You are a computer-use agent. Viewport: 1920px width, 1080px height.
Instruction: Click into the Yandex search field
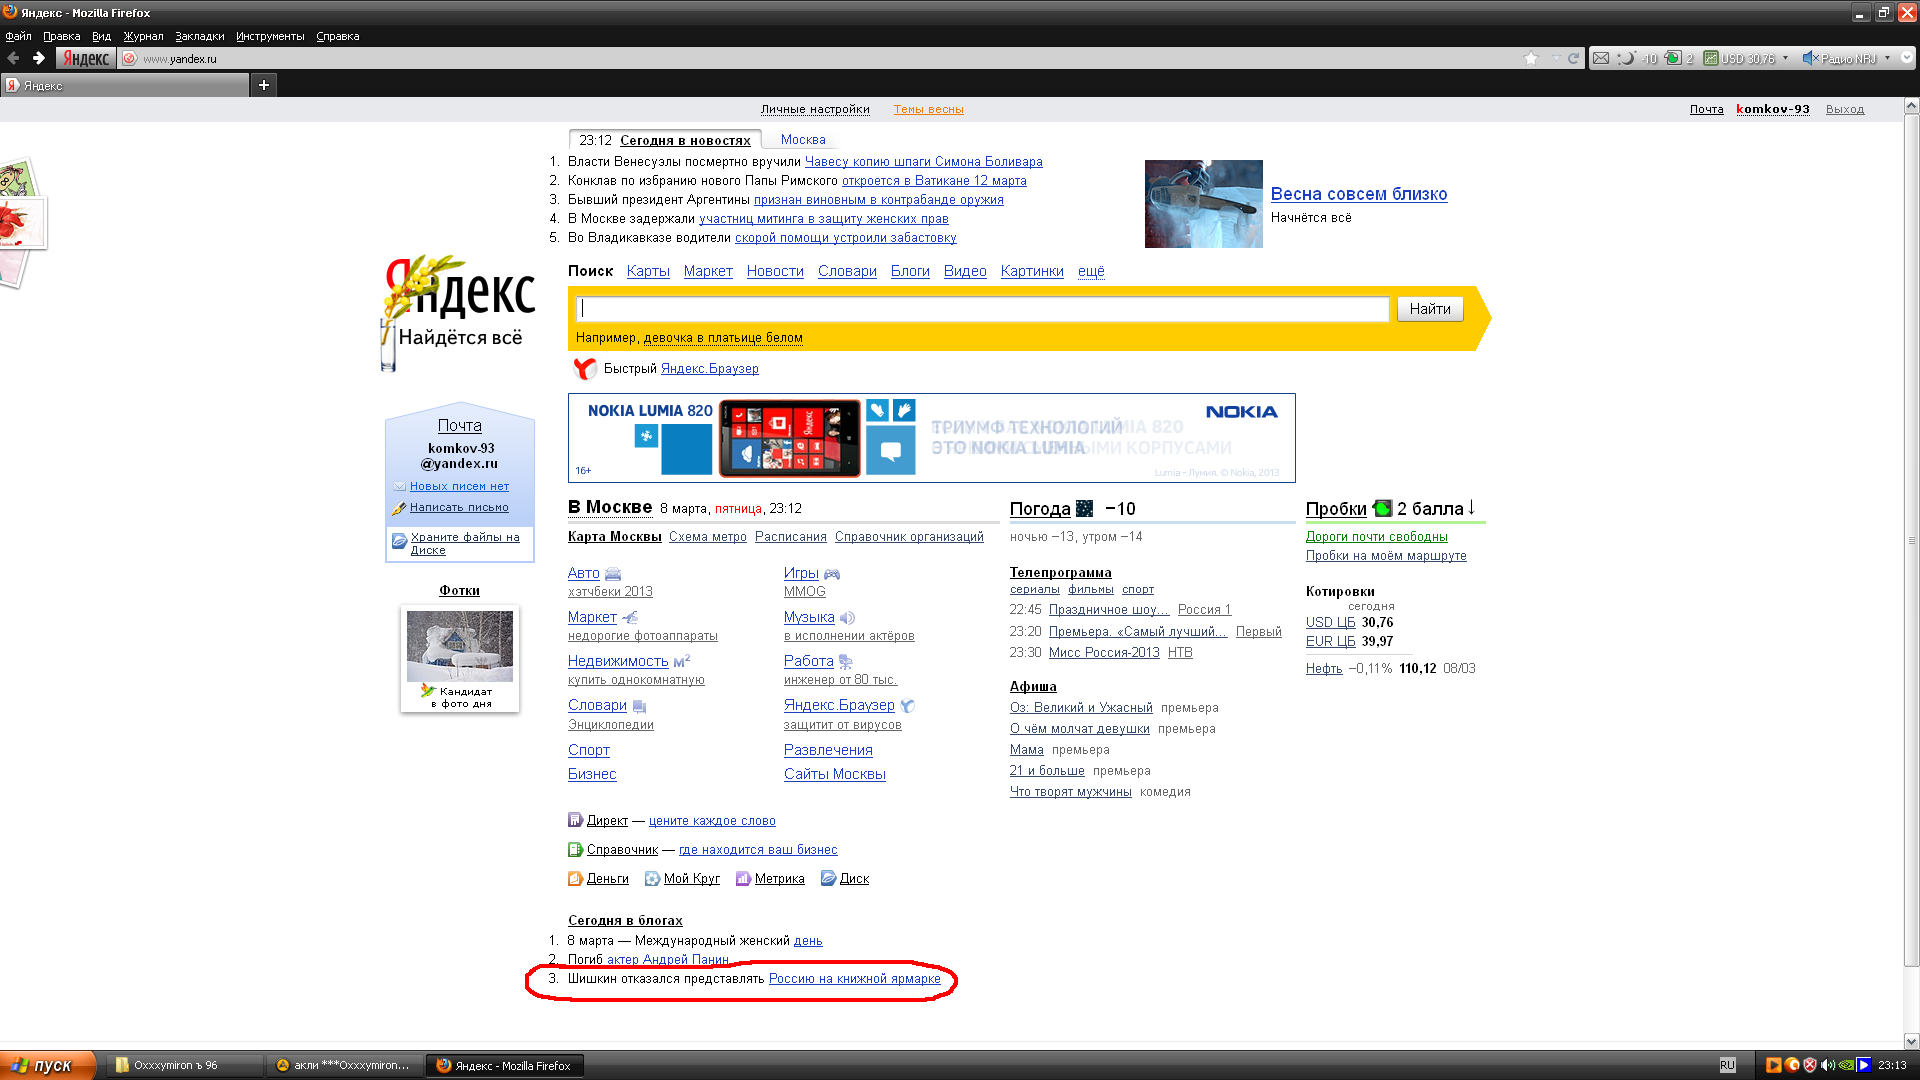[984, 309]
